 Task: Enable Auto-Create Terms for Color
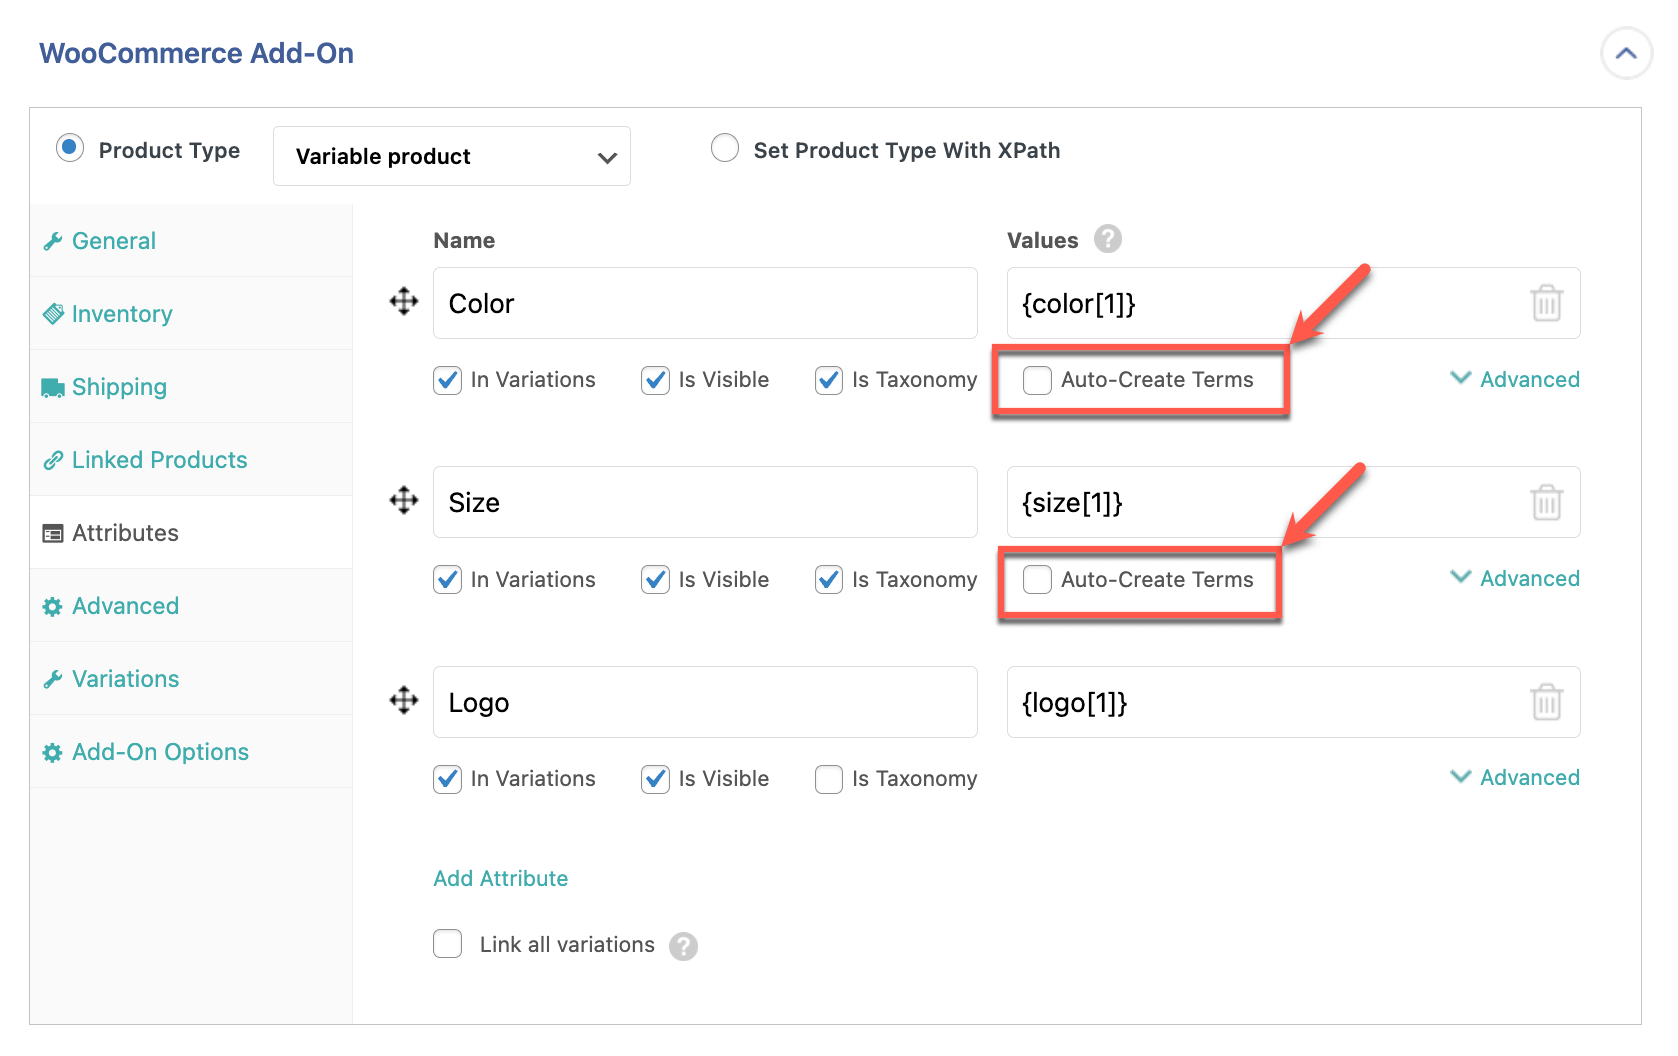(1037, 380)
